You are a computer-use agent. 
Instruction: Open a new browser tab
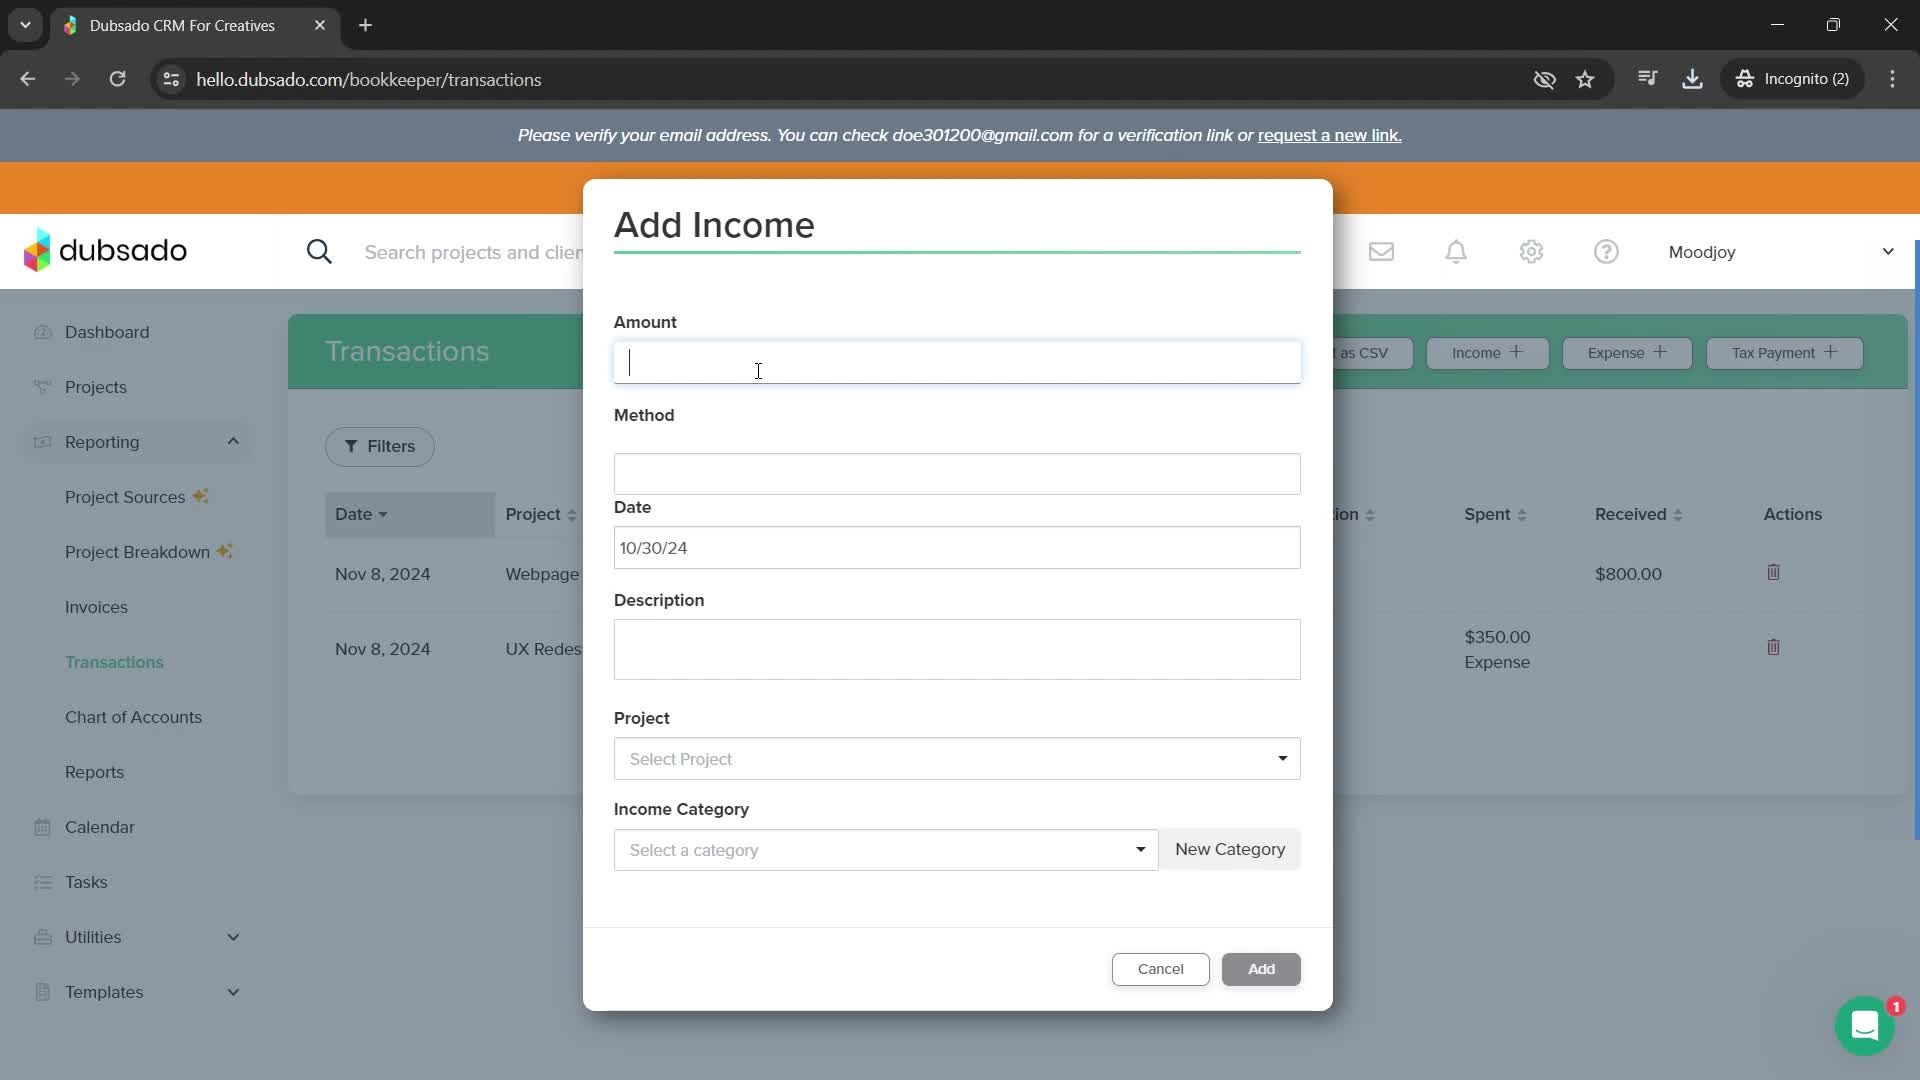click(x=365, y=25)
